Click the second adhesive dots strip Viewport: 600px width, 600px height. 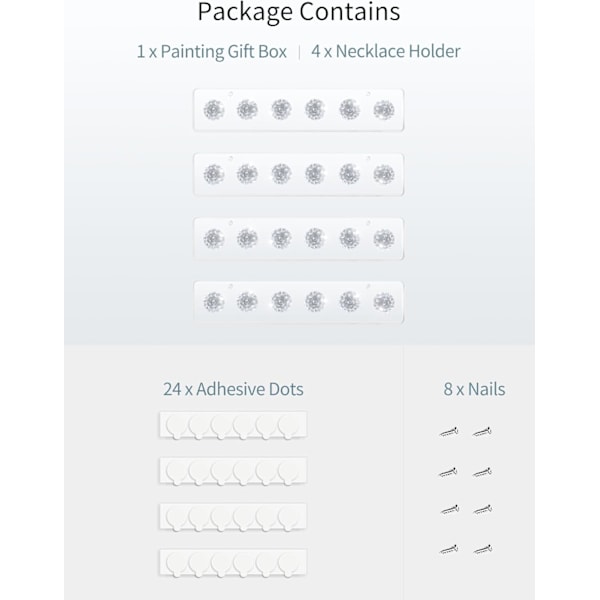233,471
